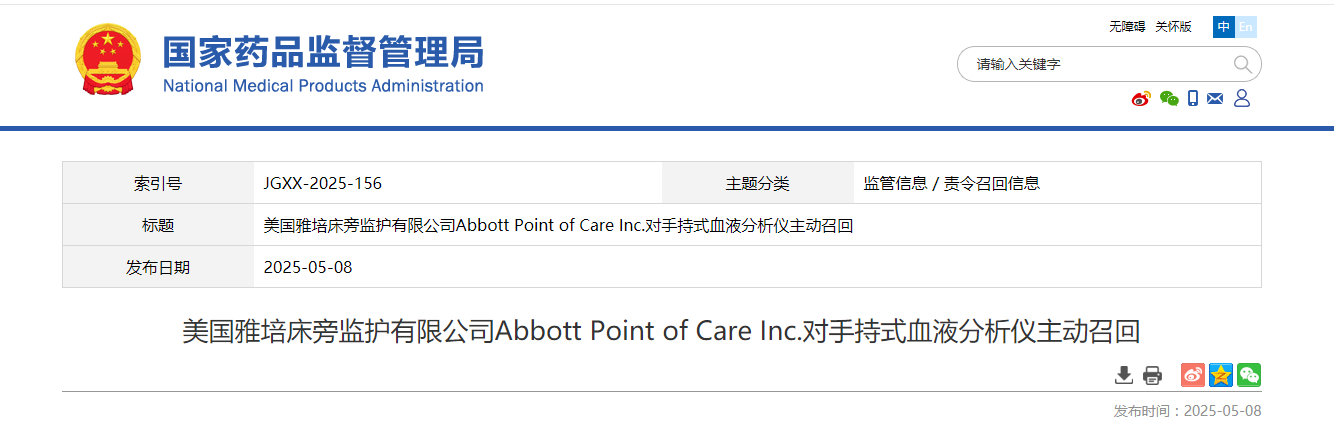
Task: Download the article with the download icon
Action: (x=1124, y=375)
